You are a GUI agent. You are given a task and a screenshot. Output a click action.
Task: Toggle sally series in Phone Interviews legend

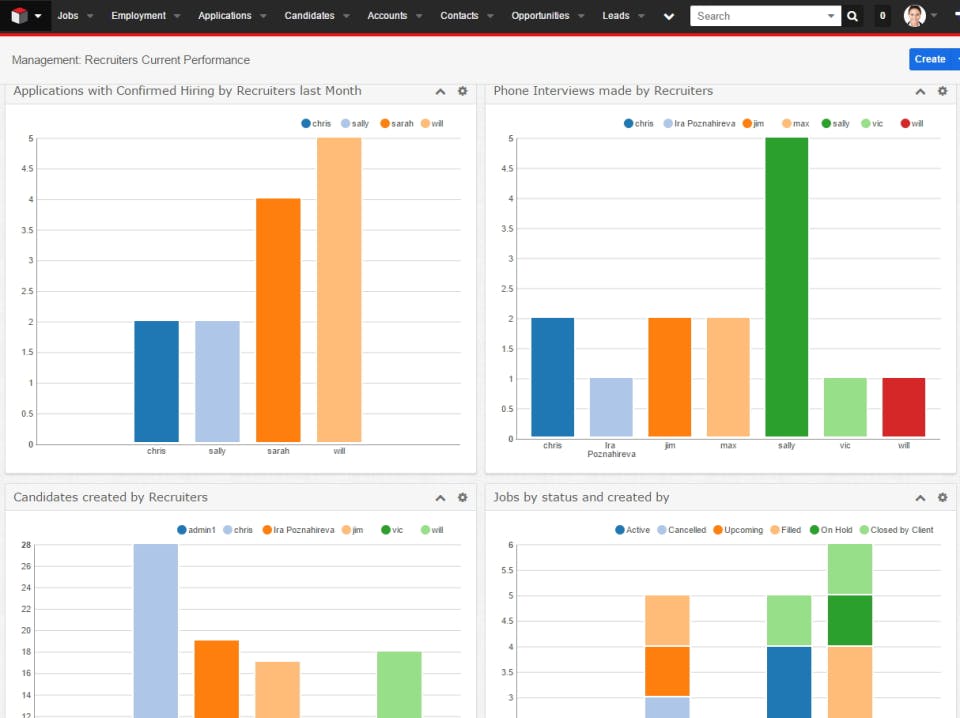(836, 124)
